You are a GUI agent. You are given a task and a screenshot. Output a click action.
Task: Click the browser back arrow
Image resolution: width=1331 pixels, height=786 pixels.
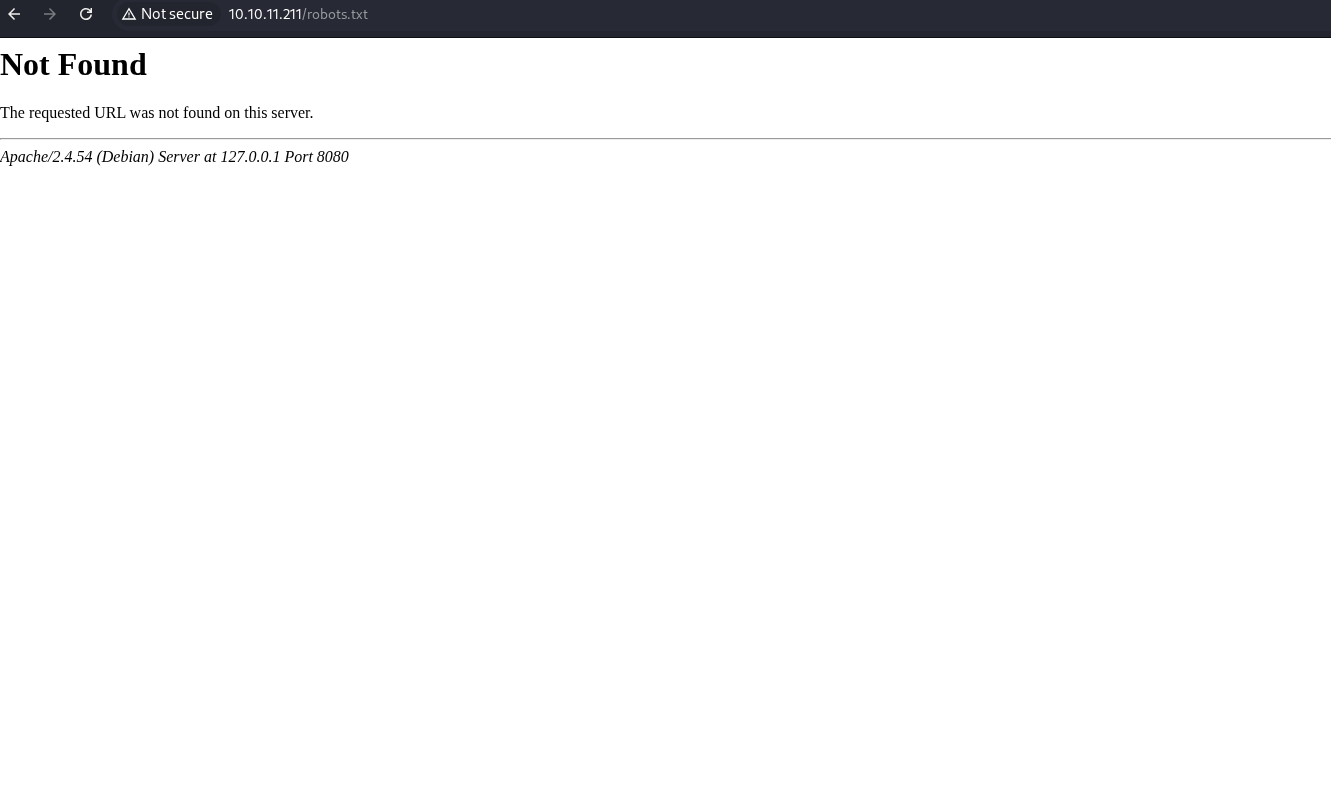click(x=14, y=14)
